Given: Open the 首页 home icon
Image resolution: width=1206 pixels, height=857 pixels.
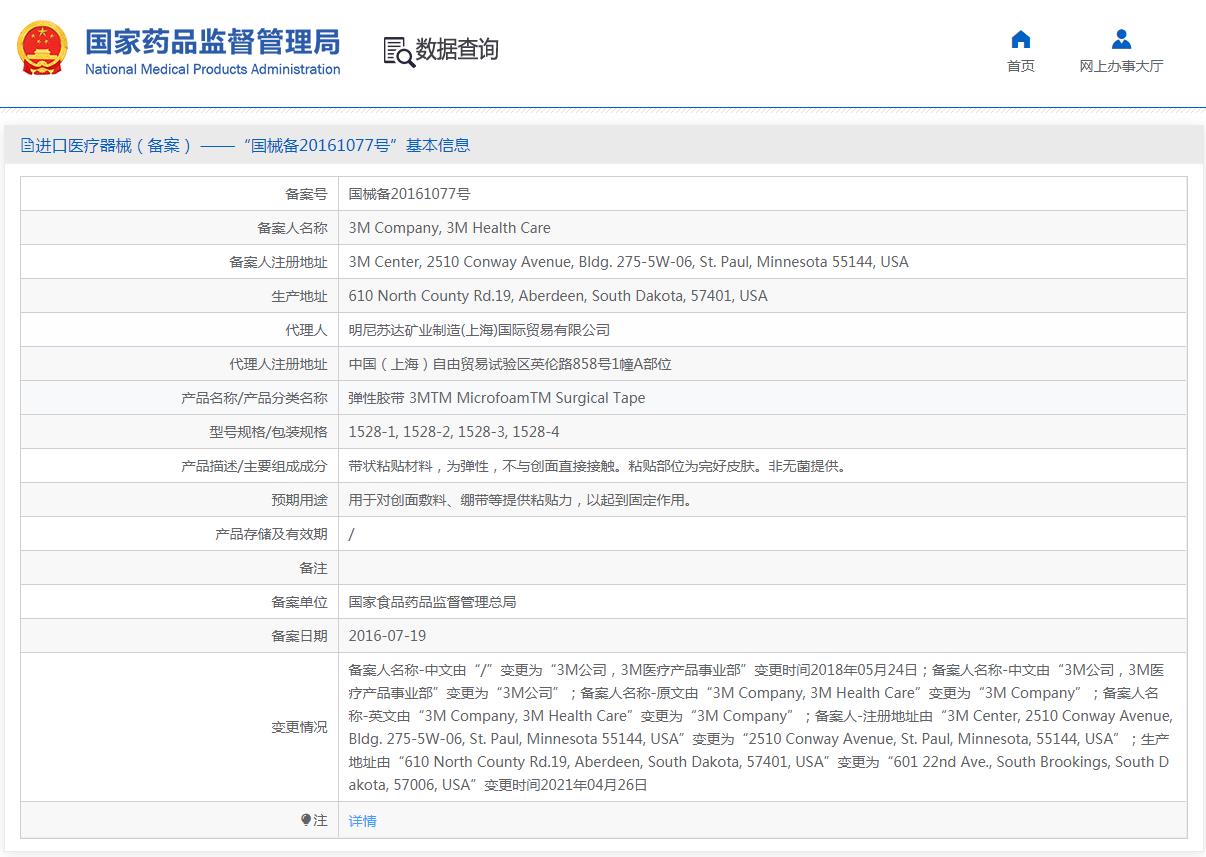Looking at the screenshot, I should pos(1021,39).
